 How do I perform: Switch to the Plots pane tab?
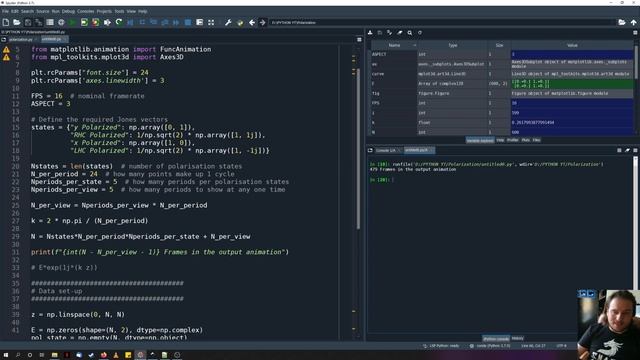[x=525, y=140]
